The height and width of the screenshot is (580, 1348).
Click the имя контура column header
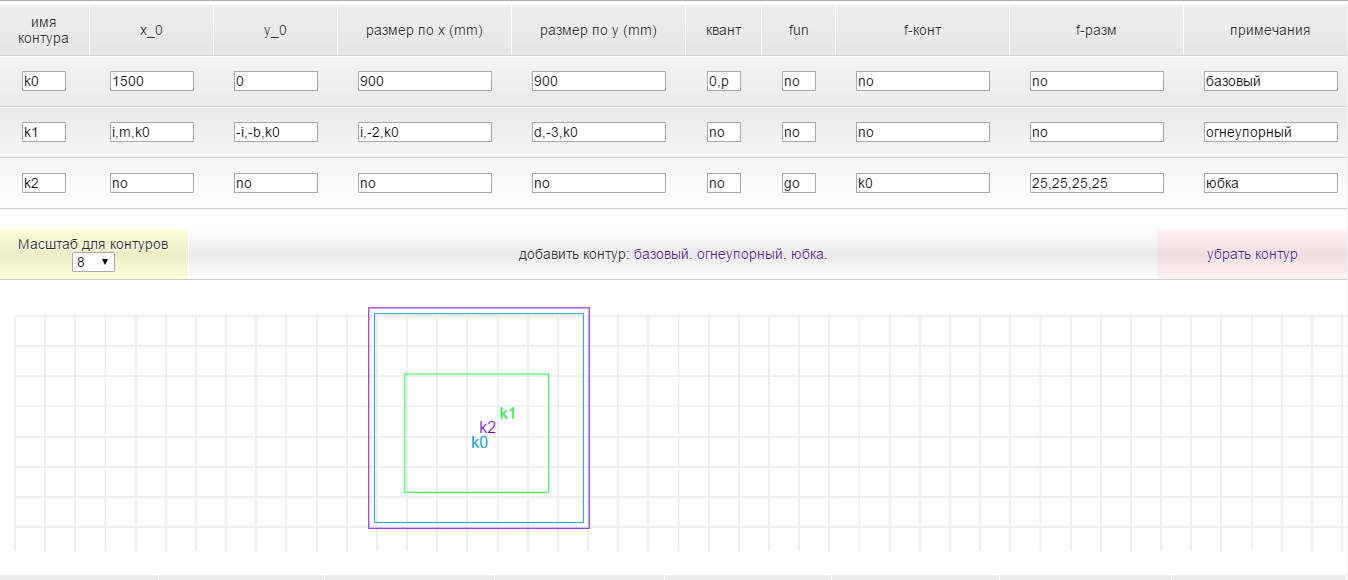pos(44,30)
